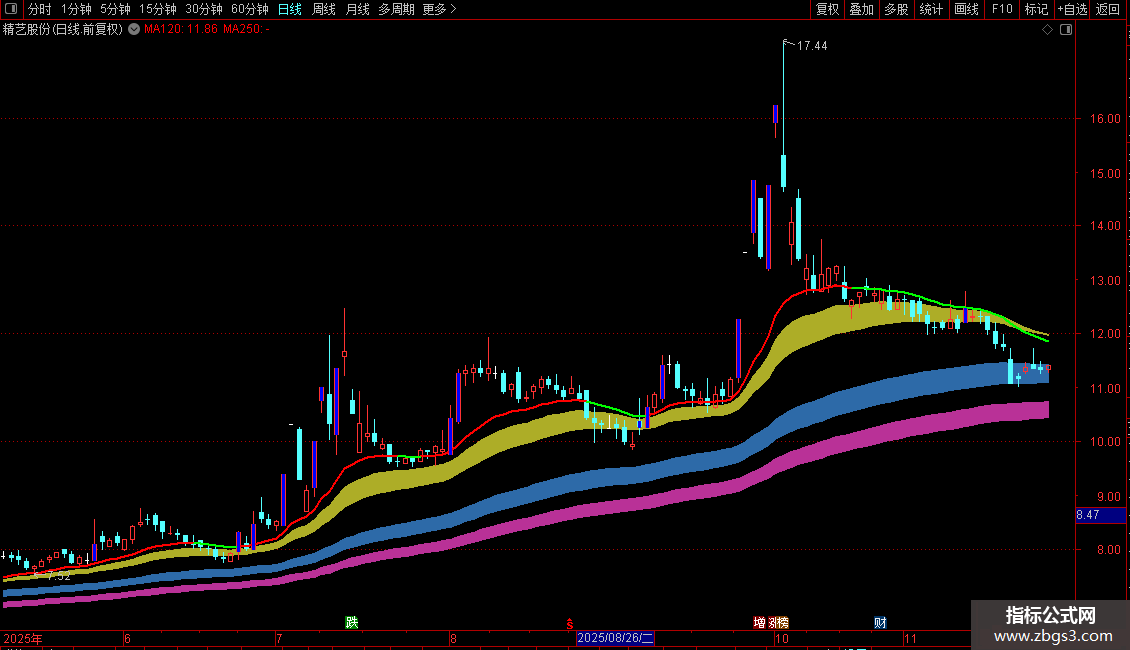Open F10 company information

(x=1002, y=9)
